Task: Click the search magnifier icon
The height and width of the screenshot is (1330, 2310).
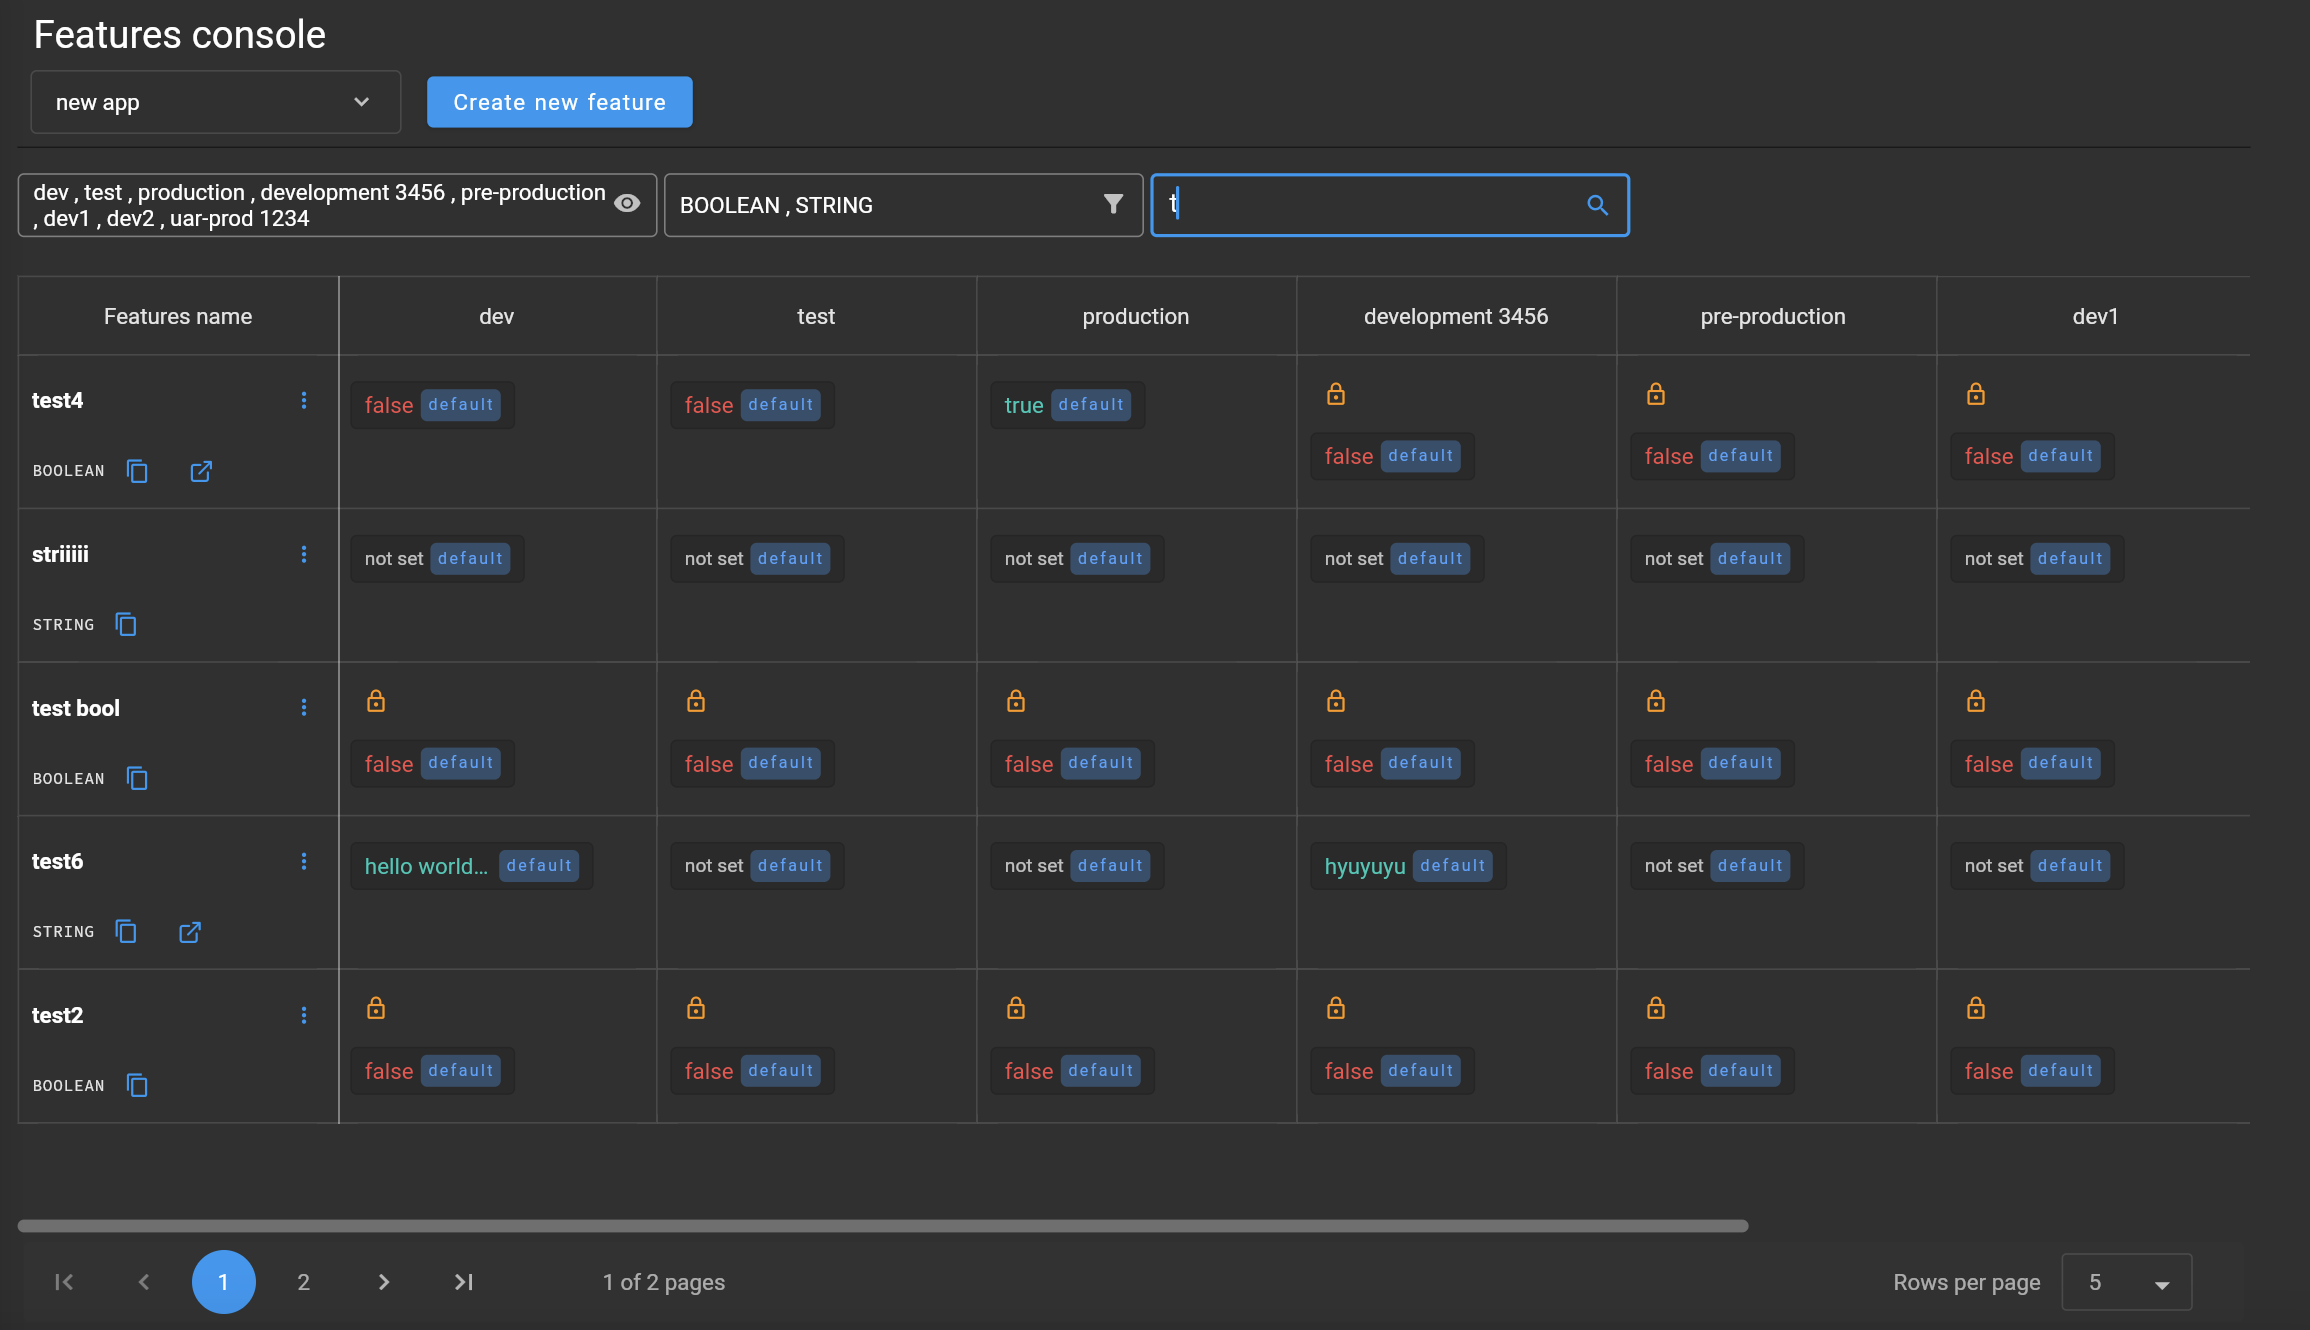Action: [x=1597, y=205]
